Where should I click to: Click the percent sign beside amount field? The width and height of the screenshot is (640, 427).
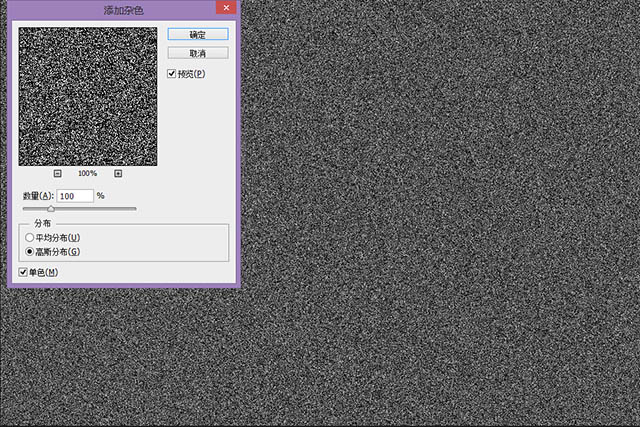101,196
